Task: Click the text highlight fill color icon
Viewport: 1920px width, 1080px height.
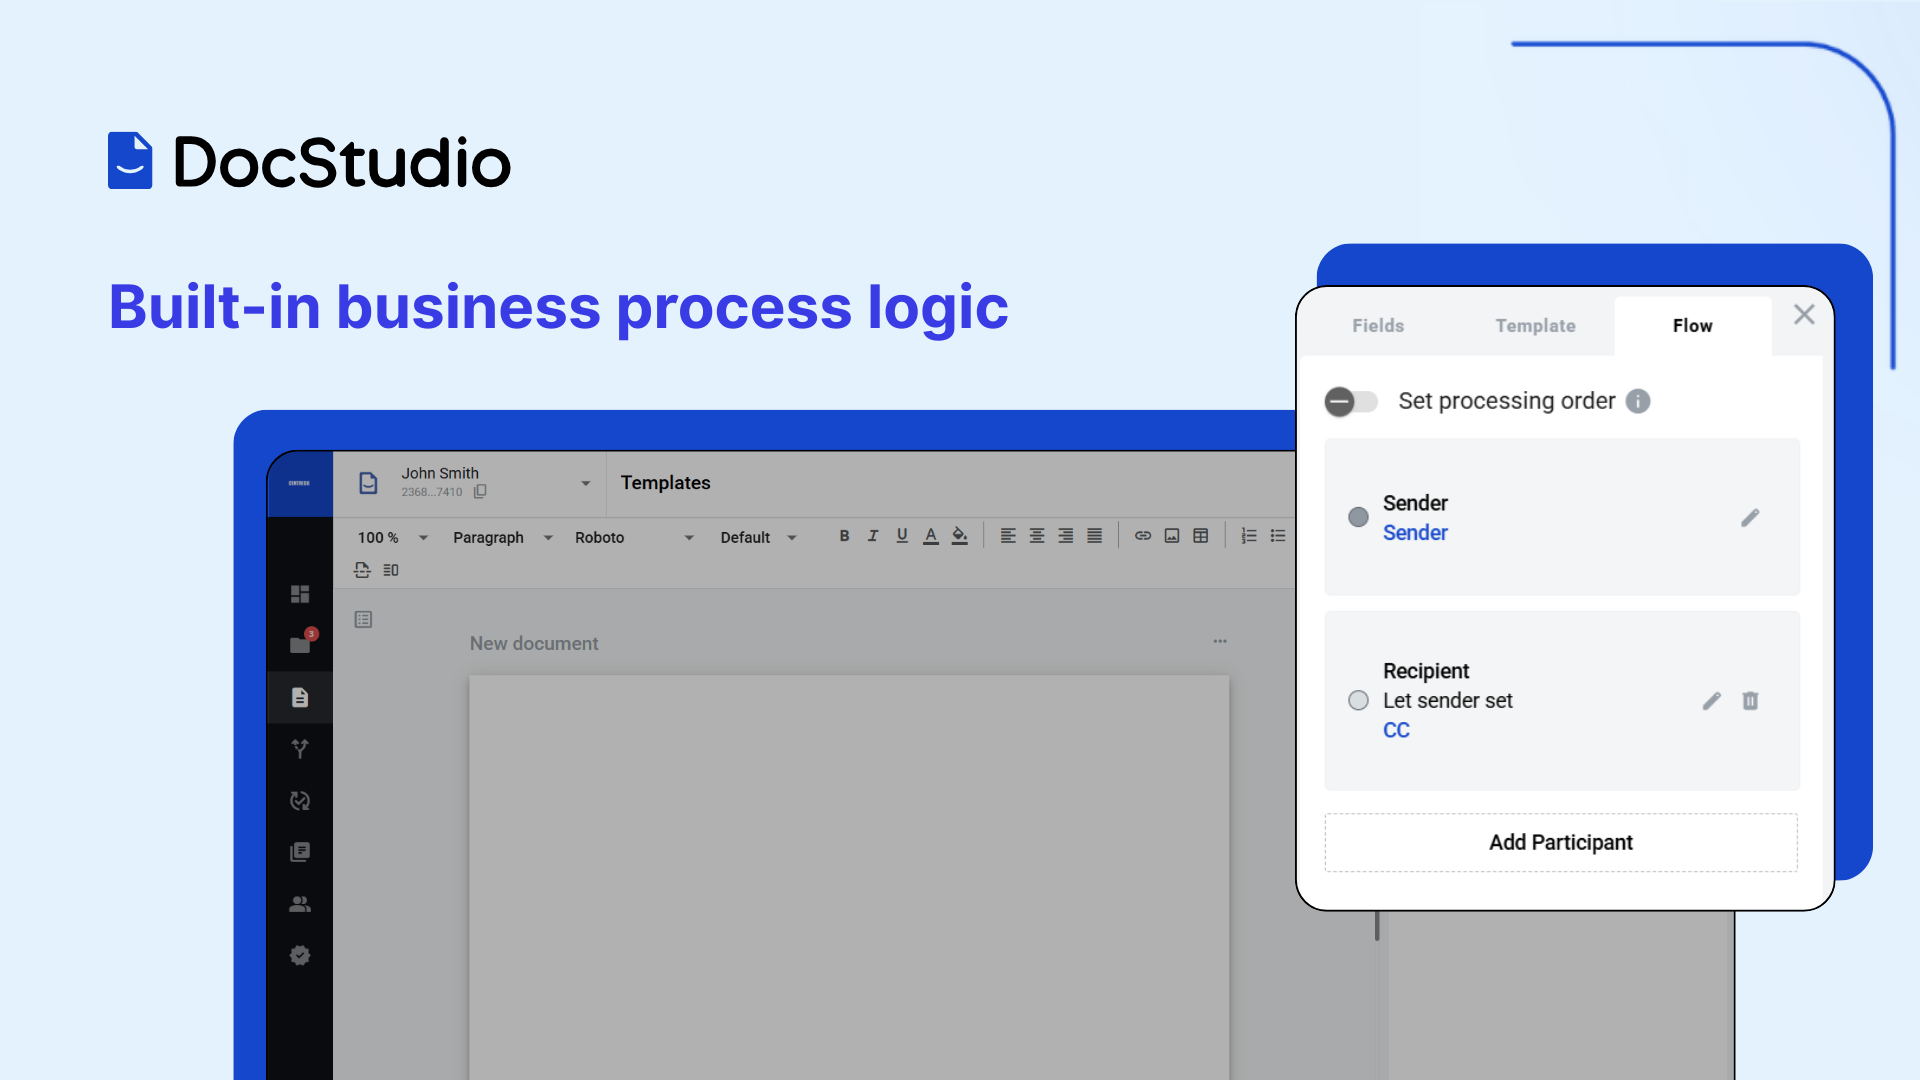Action: coord(960,536)
